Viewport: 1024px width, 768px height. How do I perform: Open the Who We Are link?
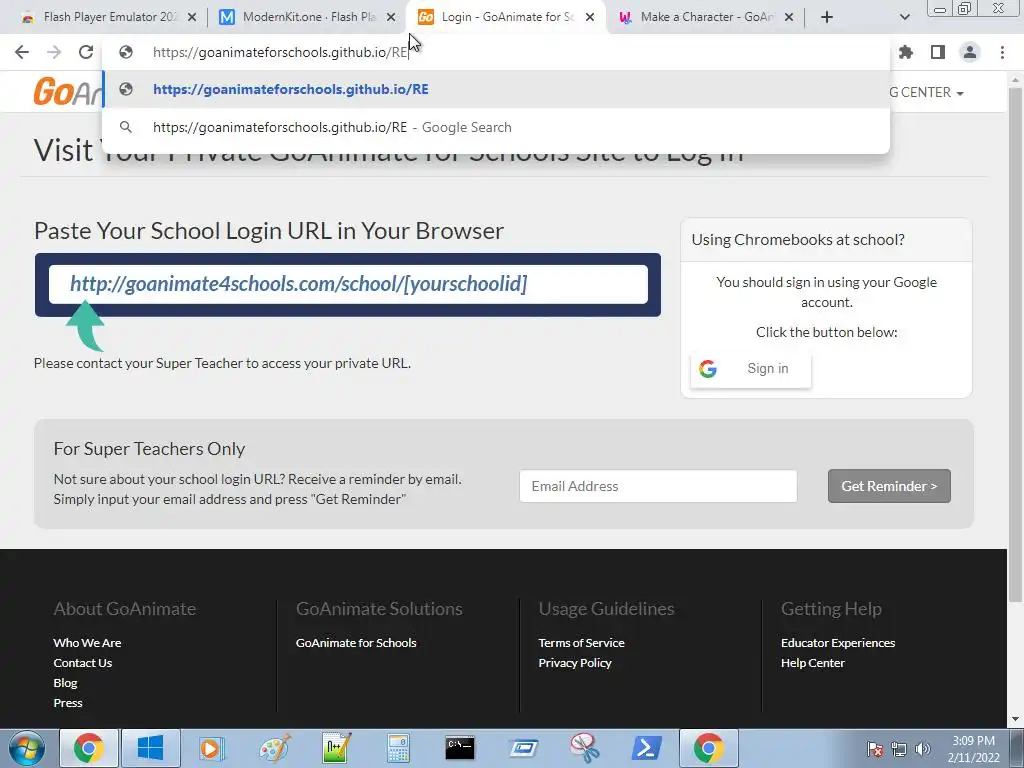click(88, 643)
